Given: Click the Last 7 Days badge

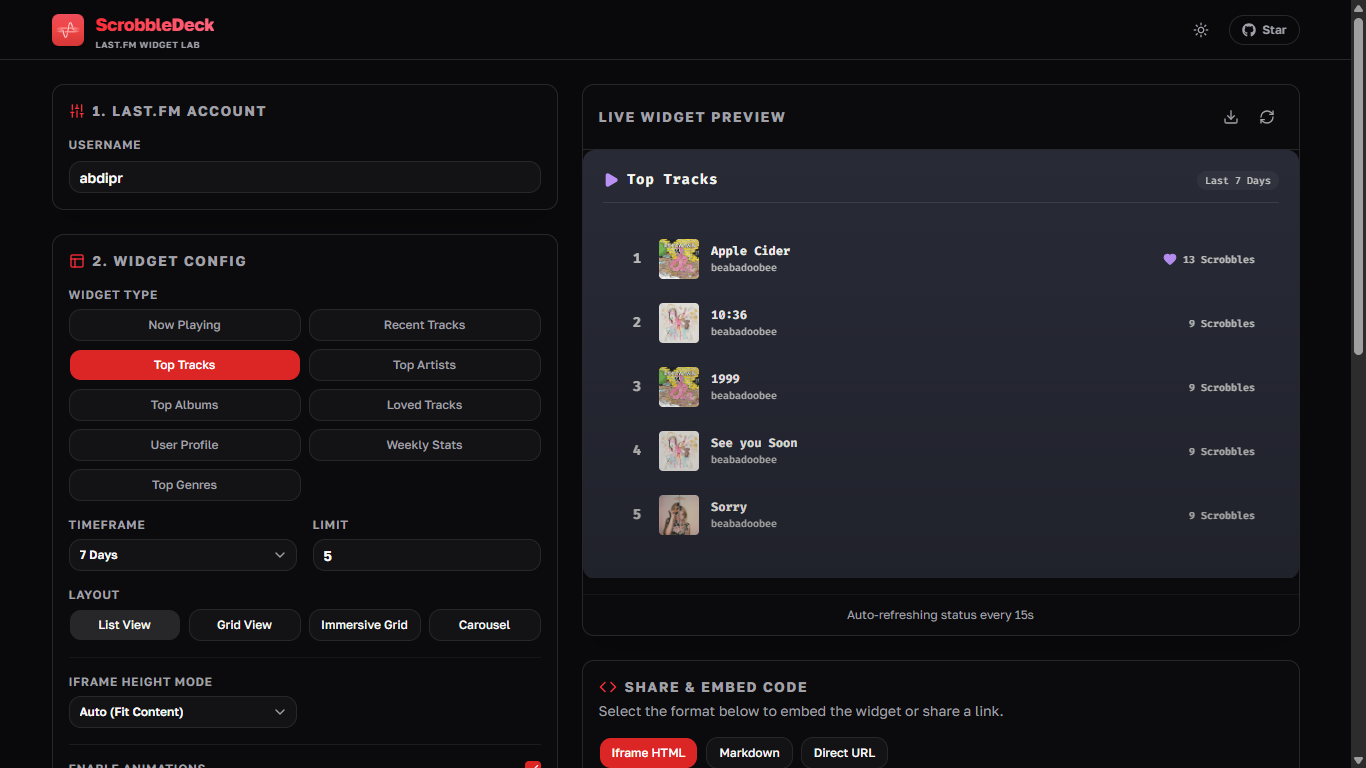Looking at the screenshot, I should point(1238,181).
